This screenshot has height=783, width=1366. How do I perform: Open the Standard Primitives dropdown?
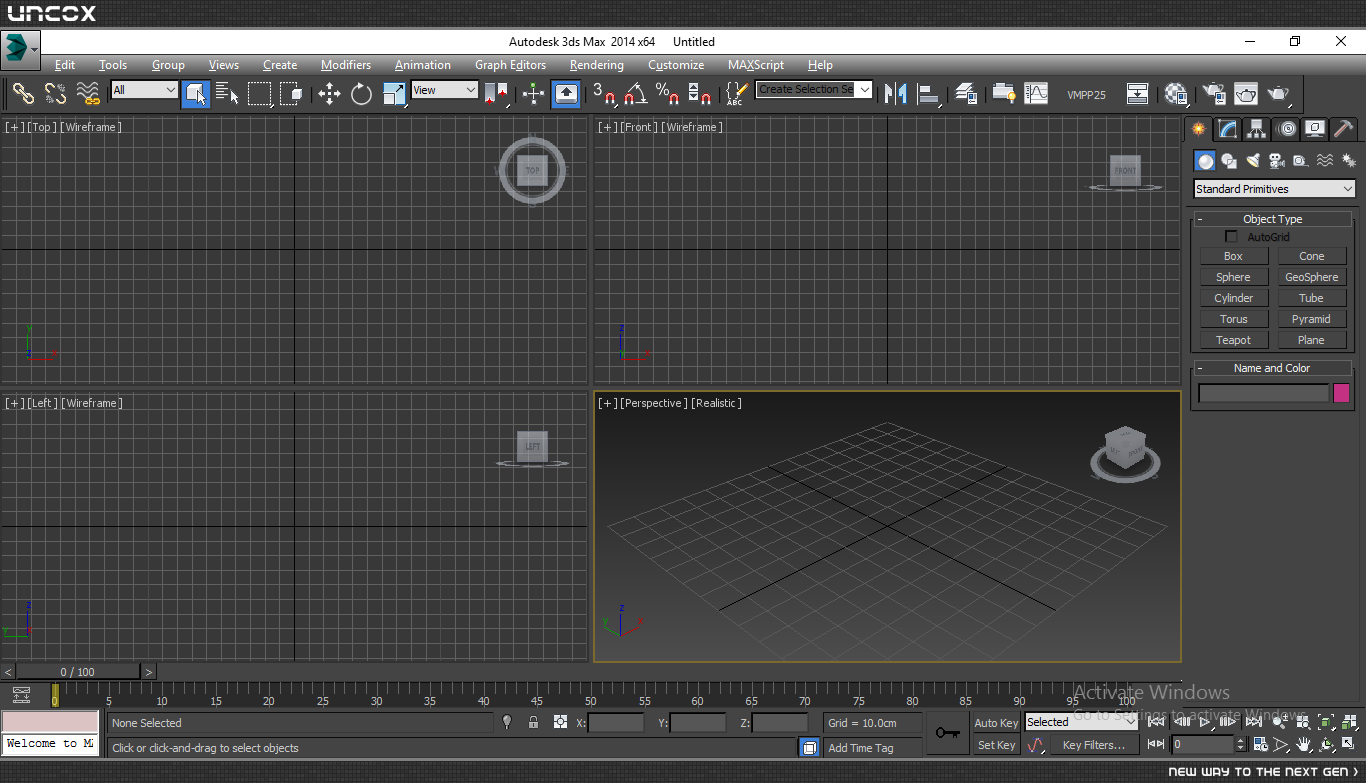pyautogui.click(x=1275, y=189)
